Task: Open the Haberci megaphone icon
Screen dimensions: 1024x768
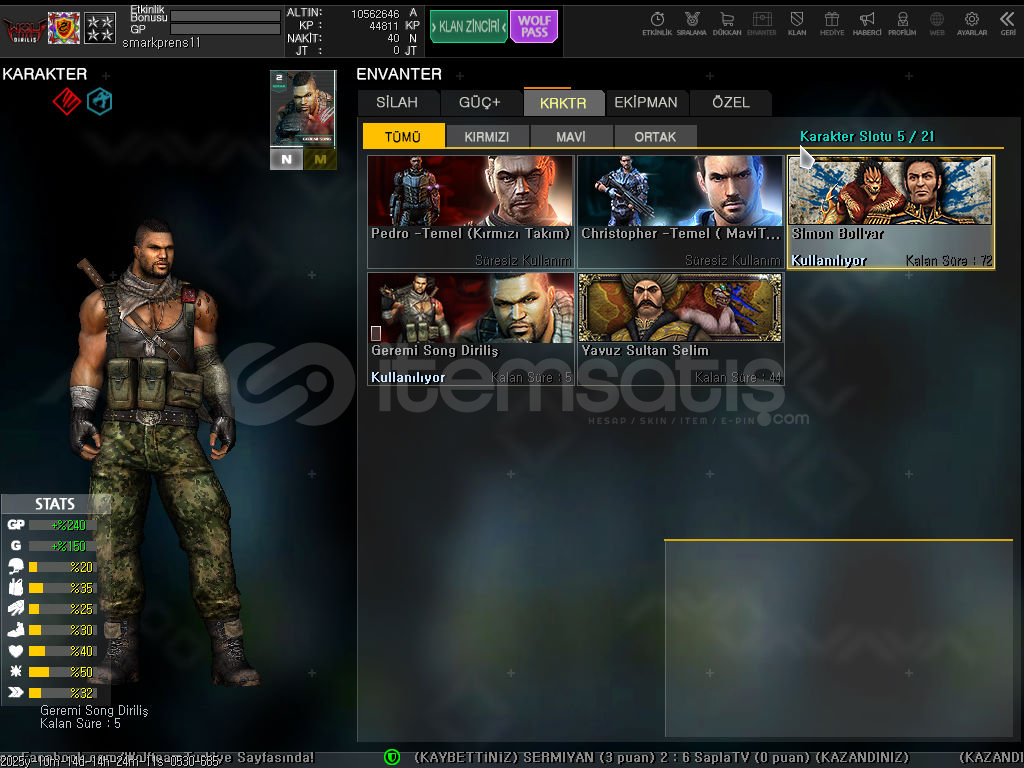Action: click(867, 22)
